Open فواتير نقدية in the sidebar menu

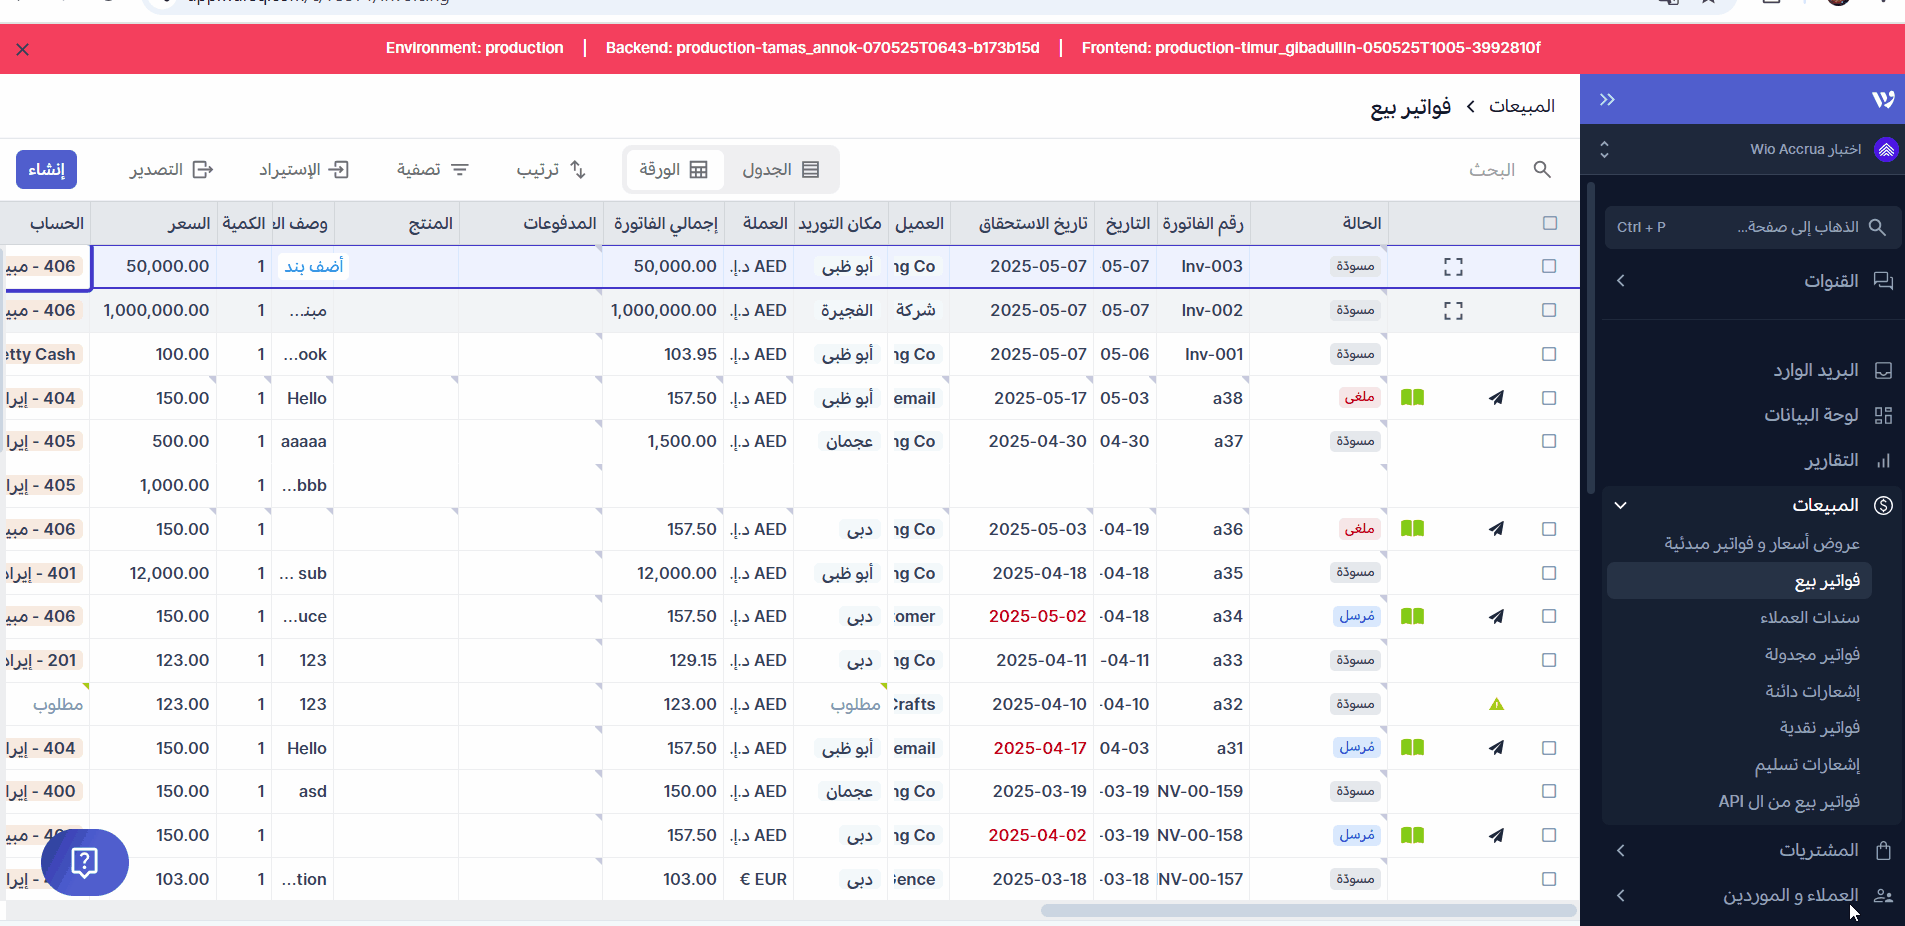[1819, 728]
